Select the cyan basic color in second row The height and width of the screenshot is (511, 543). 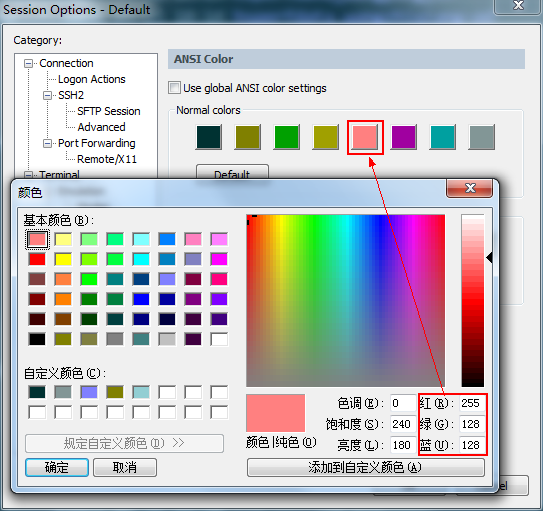point(141,259)
